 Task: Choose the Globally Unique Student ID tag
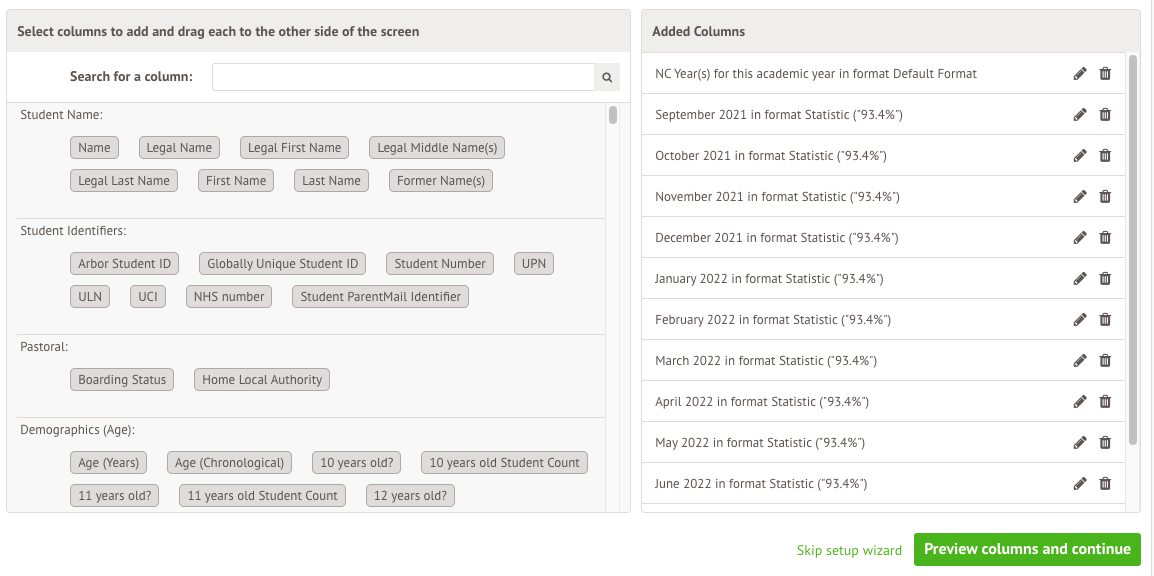282,264
